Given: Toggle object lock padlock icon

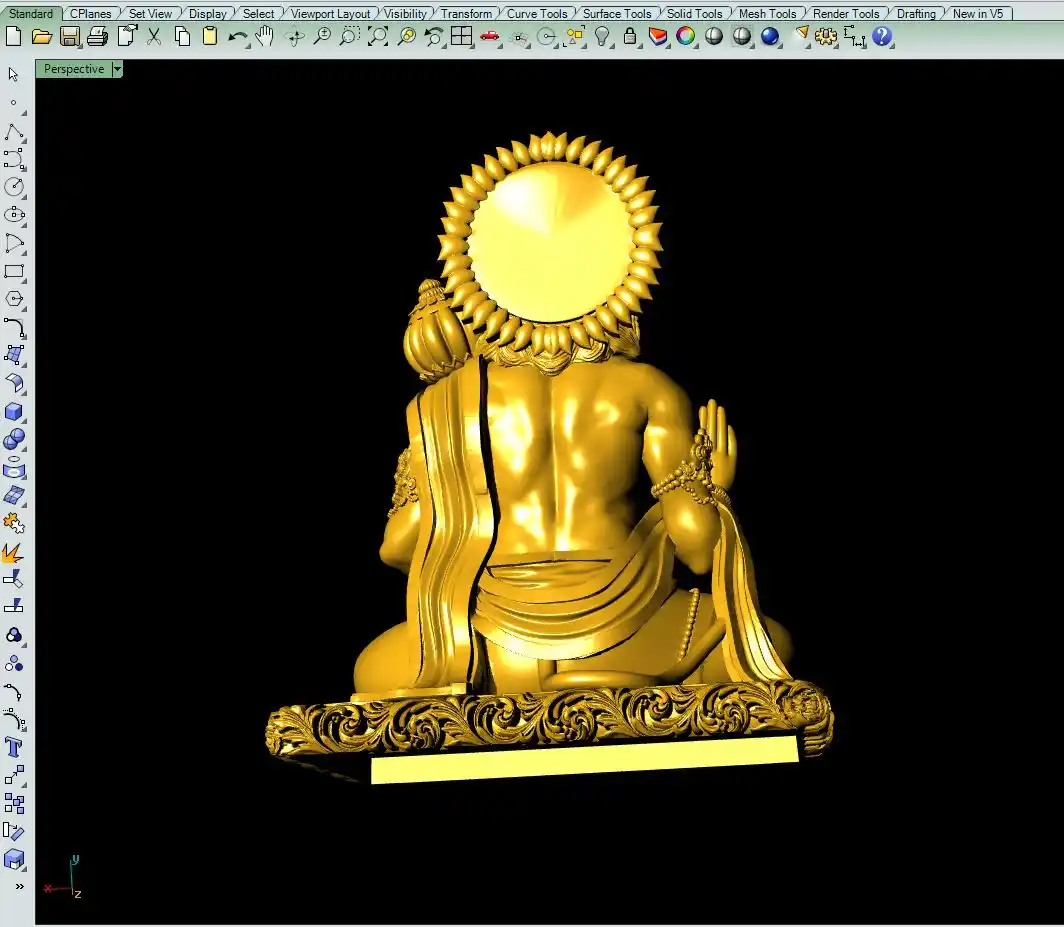Looking at the screenshot, I should 630,37.
